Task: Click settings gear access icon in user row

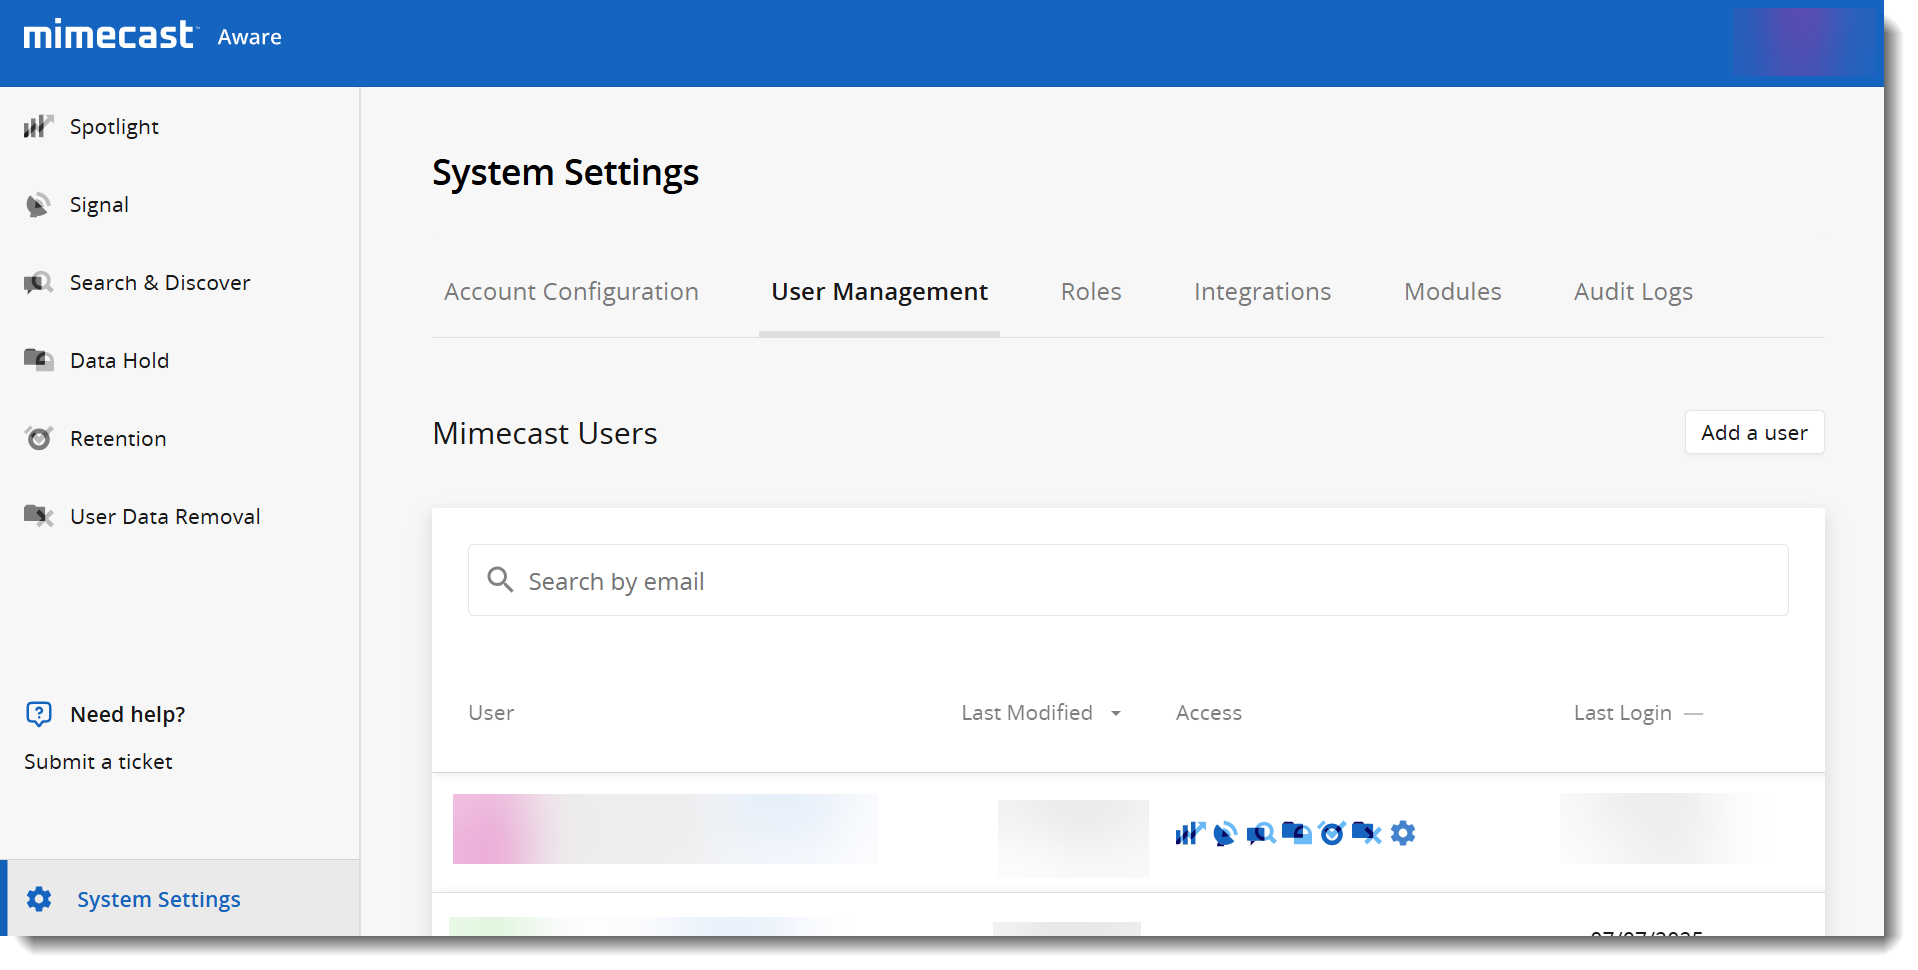Action: pos(1403,833)
